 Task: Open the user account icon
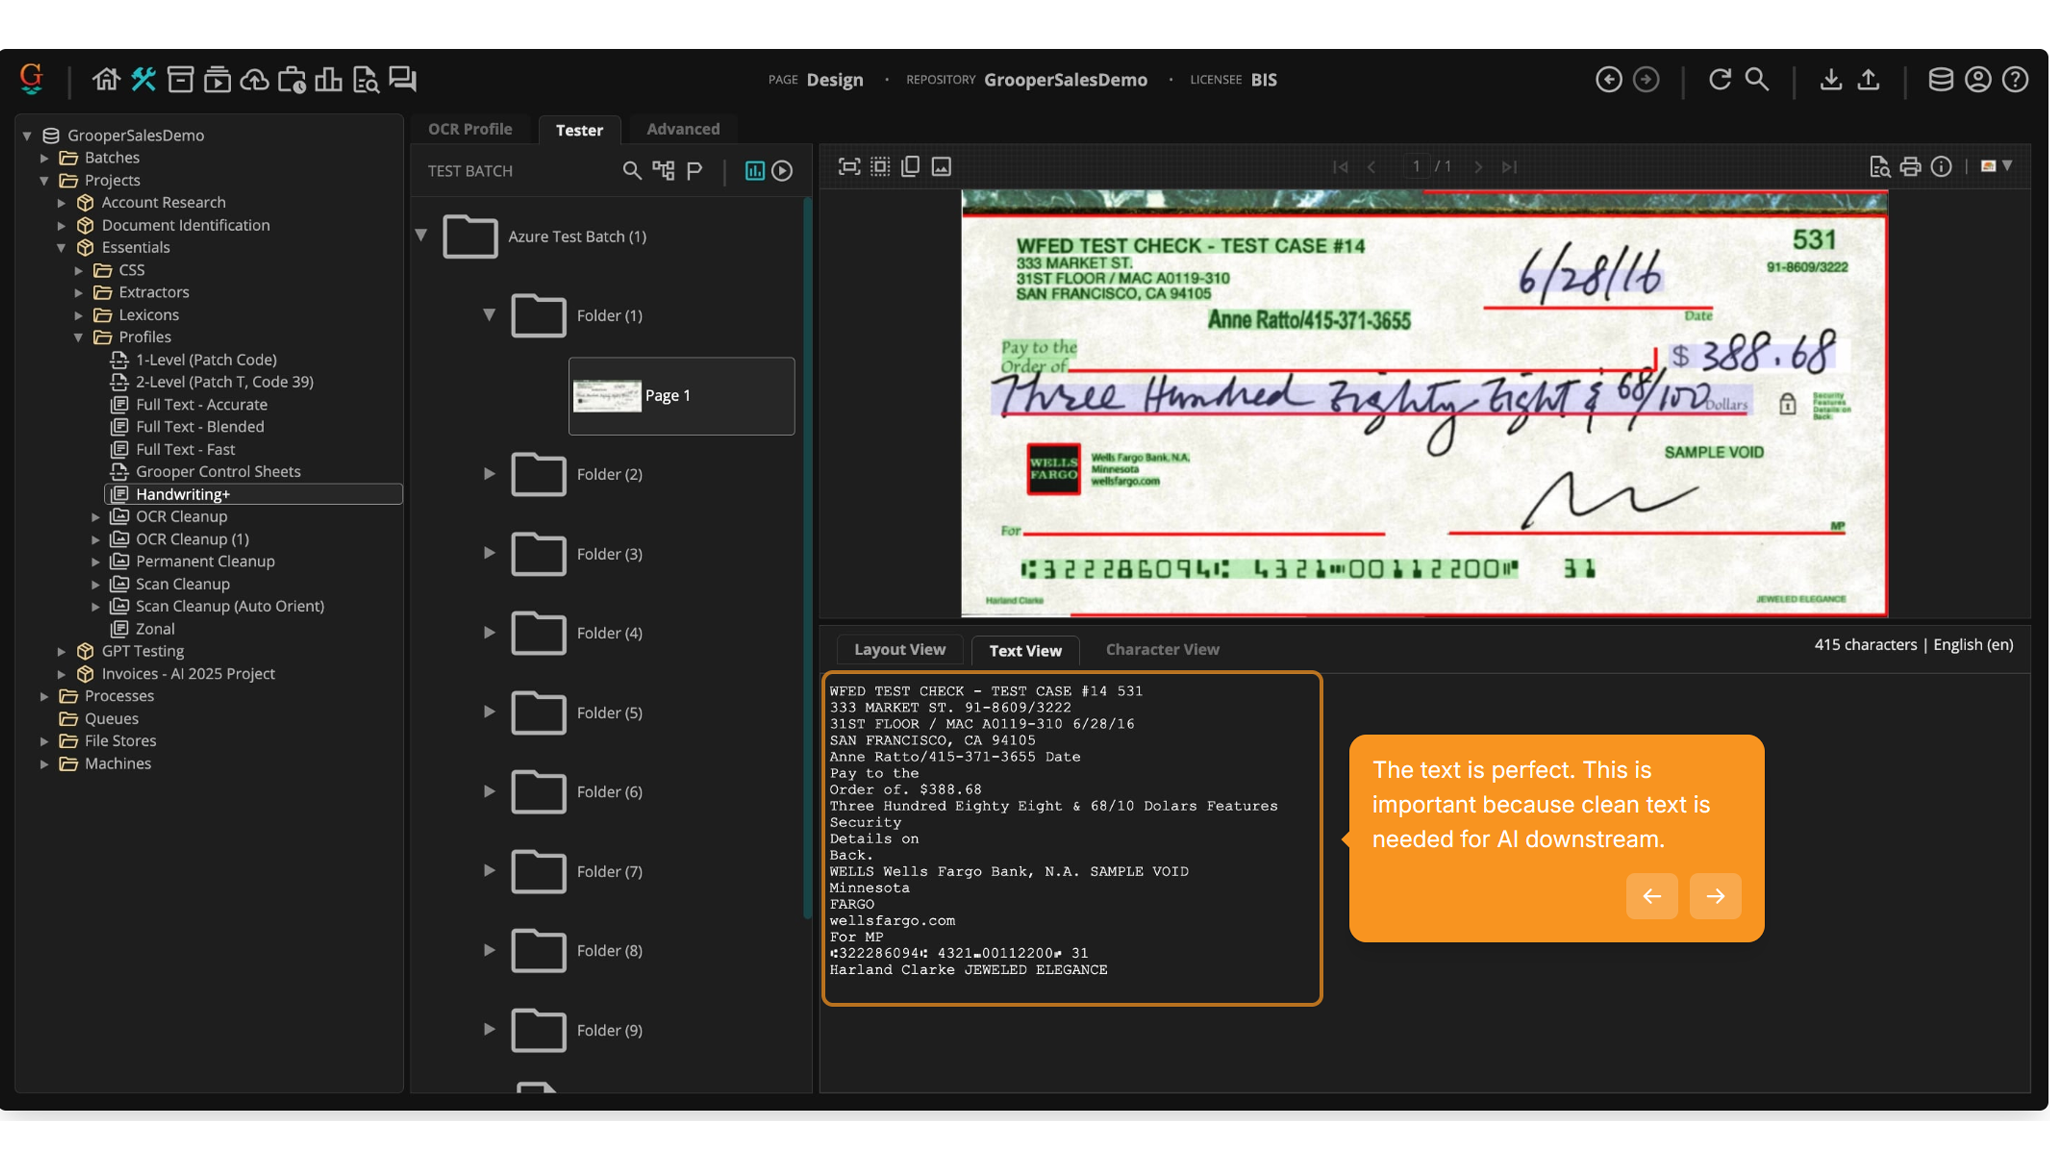click(1978, 79)
